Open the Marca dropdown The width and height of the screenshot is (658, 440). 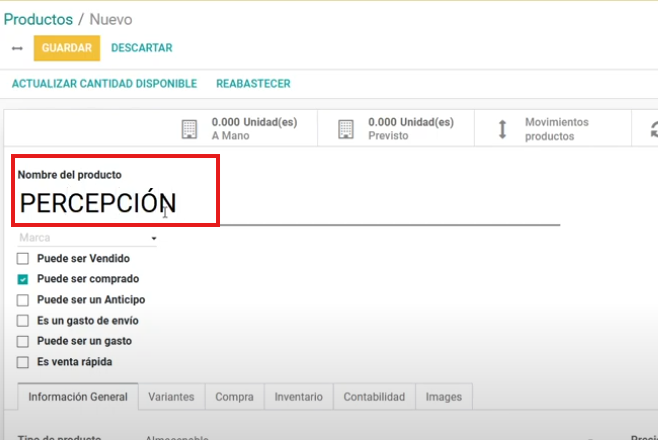[x=87, y=238]
